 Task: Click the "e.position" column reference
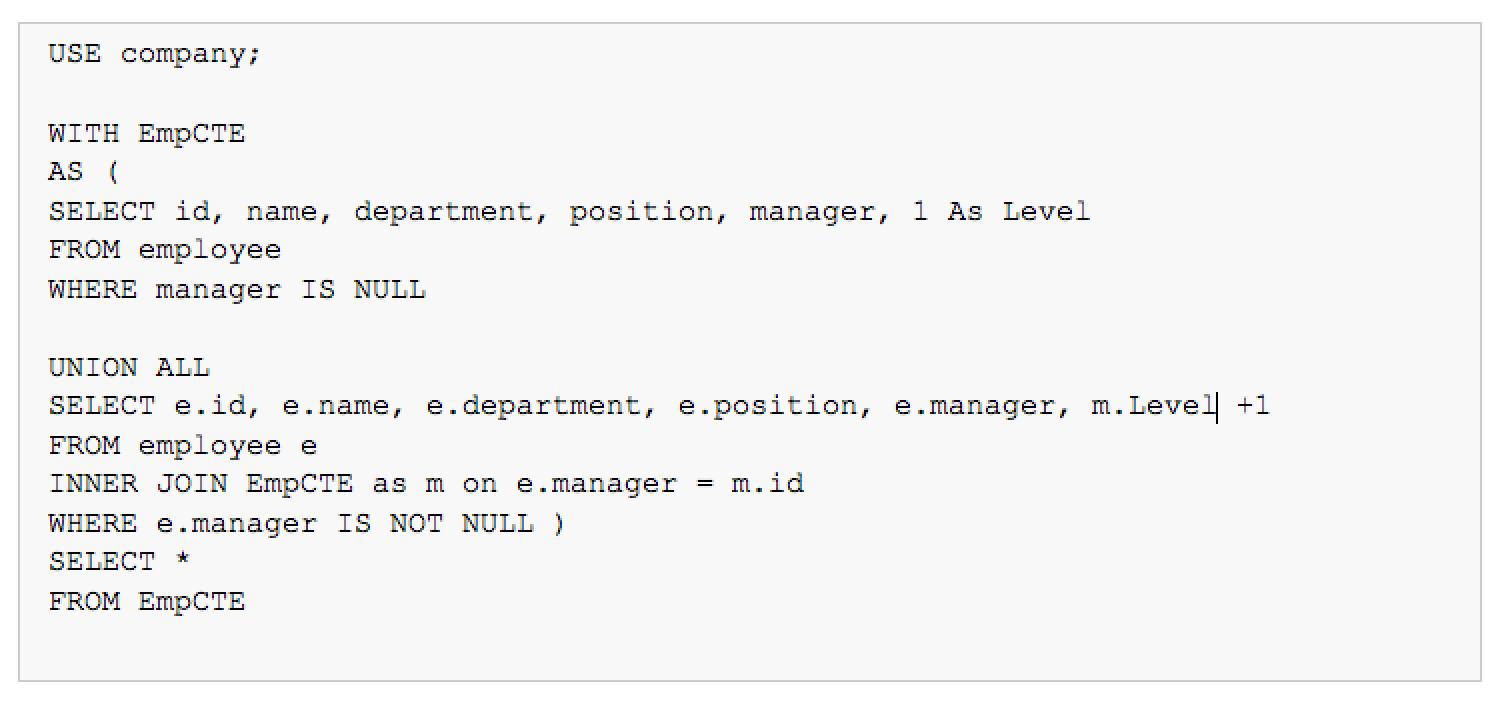(x=767, y=406)
